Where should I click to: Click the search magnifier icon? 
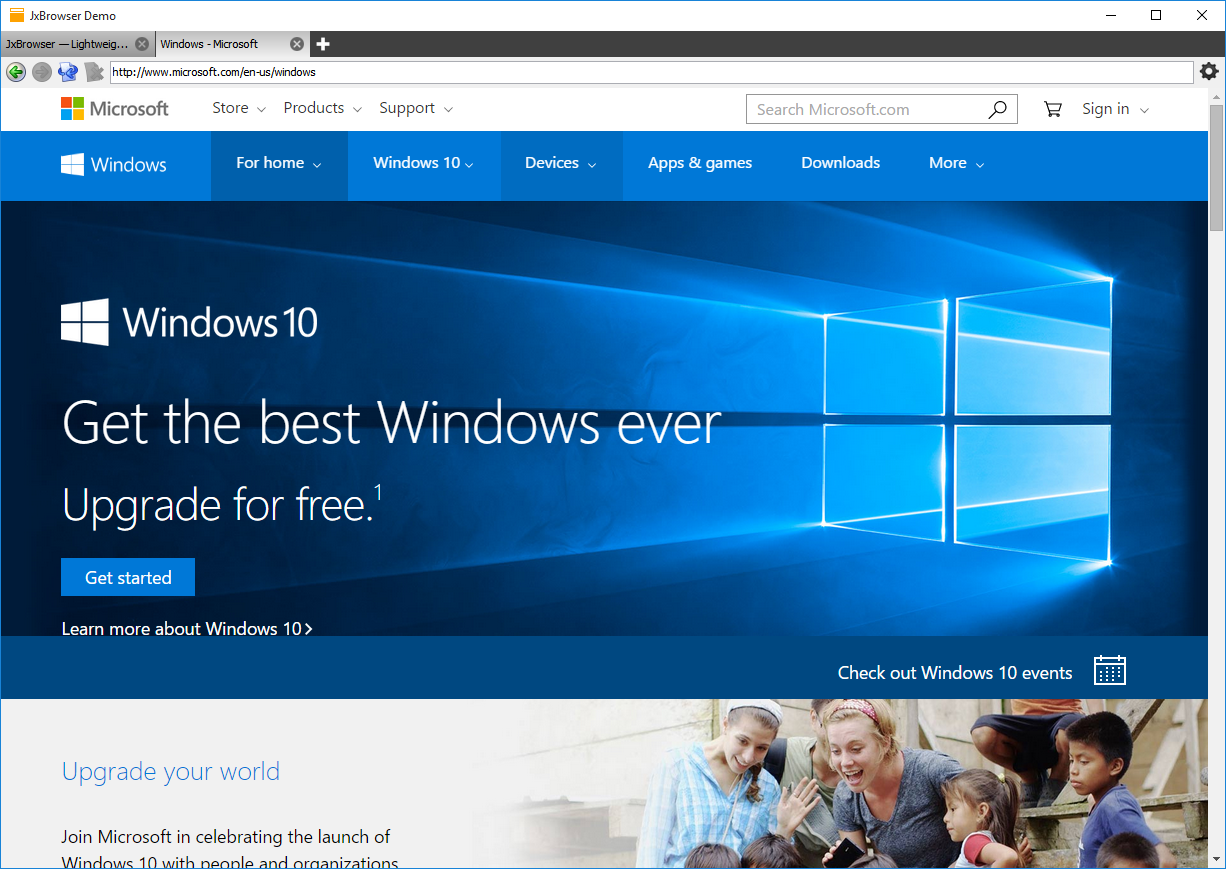click(x=997, y=110)
